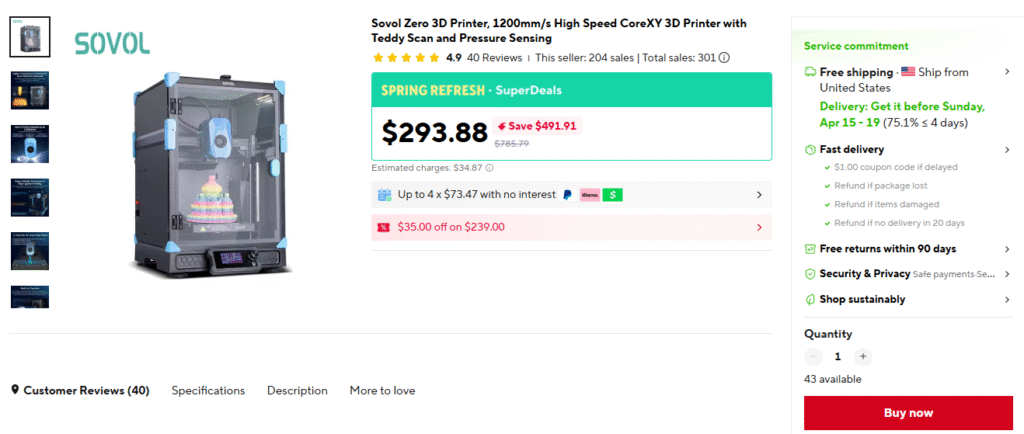Switch to the Specifications tab
Screen dimensions: 1024x434
(x=208, y=391)
